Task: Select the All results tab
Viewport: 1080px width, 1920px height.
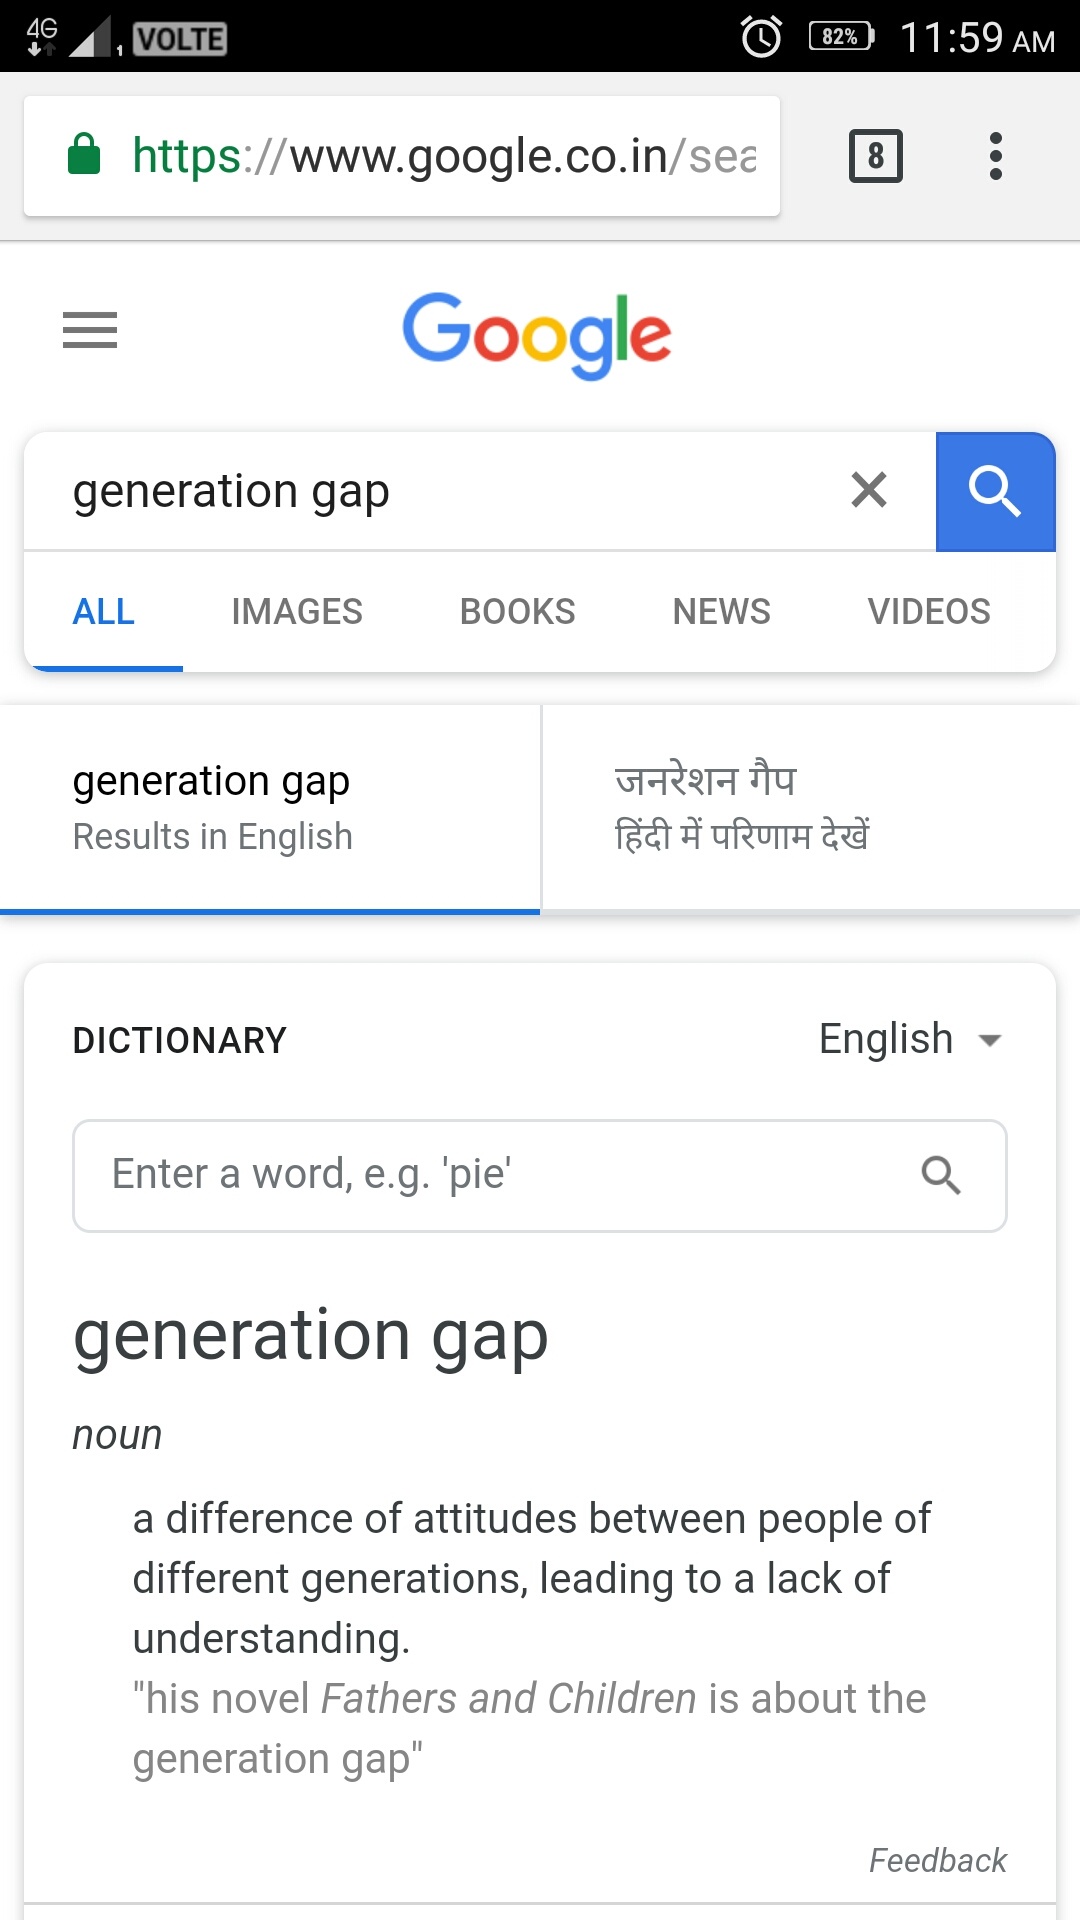Action: [104, 611]
